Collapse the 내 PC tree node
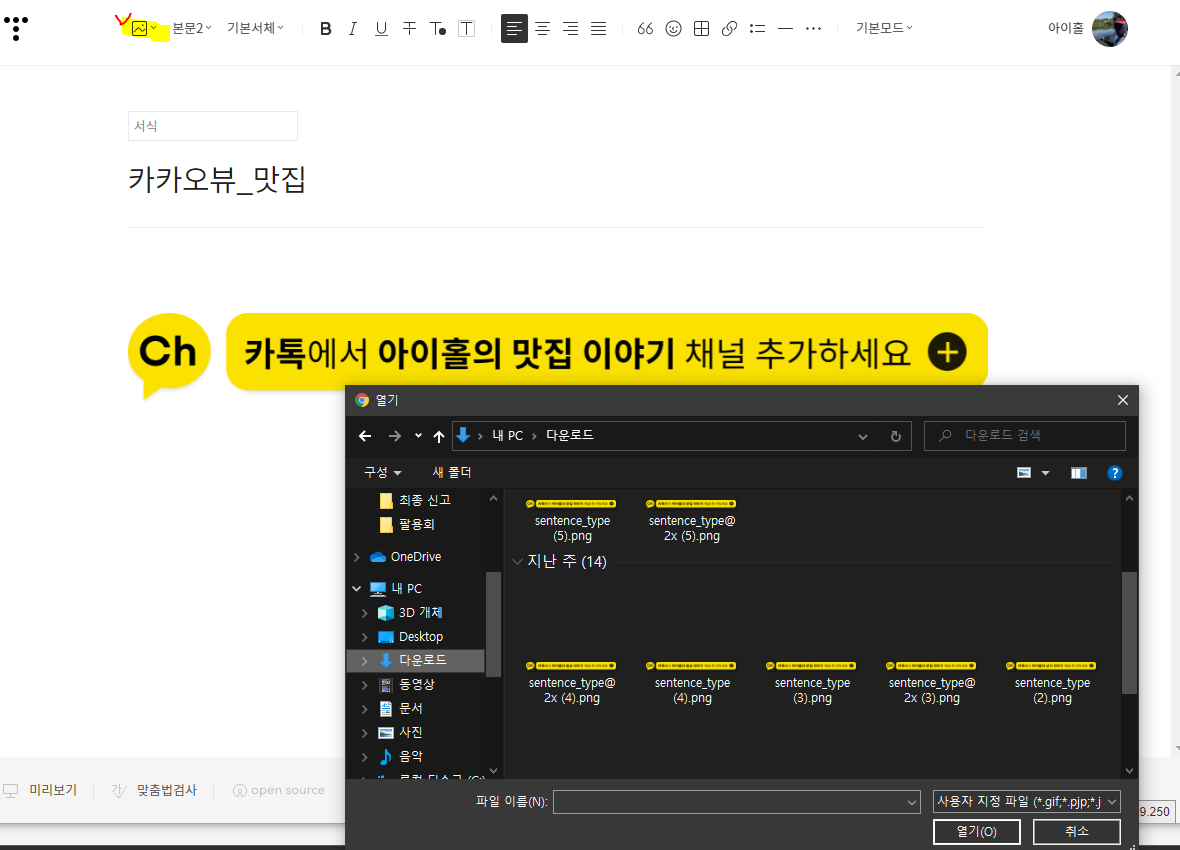This screenshot has width=1180, height=850. [x=357, y=589]
